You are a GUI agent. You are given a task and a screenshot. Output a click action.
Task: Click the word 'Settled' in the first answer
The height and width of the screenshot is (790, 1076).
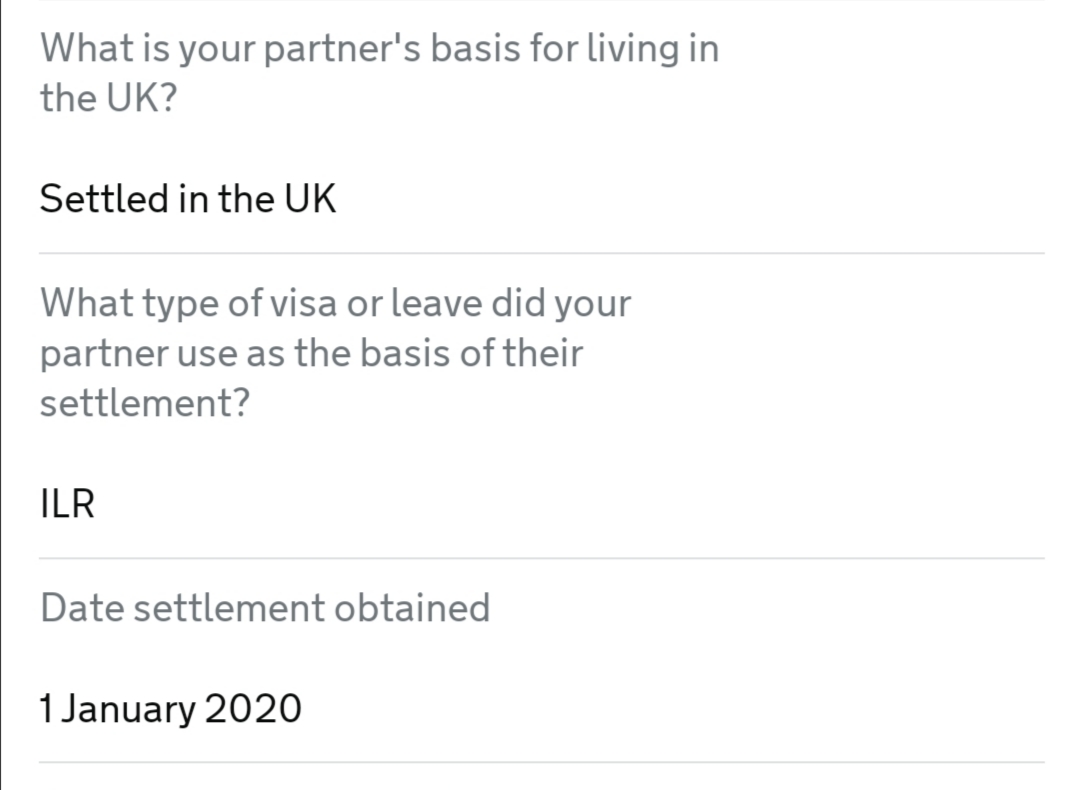tap(104, 199)
